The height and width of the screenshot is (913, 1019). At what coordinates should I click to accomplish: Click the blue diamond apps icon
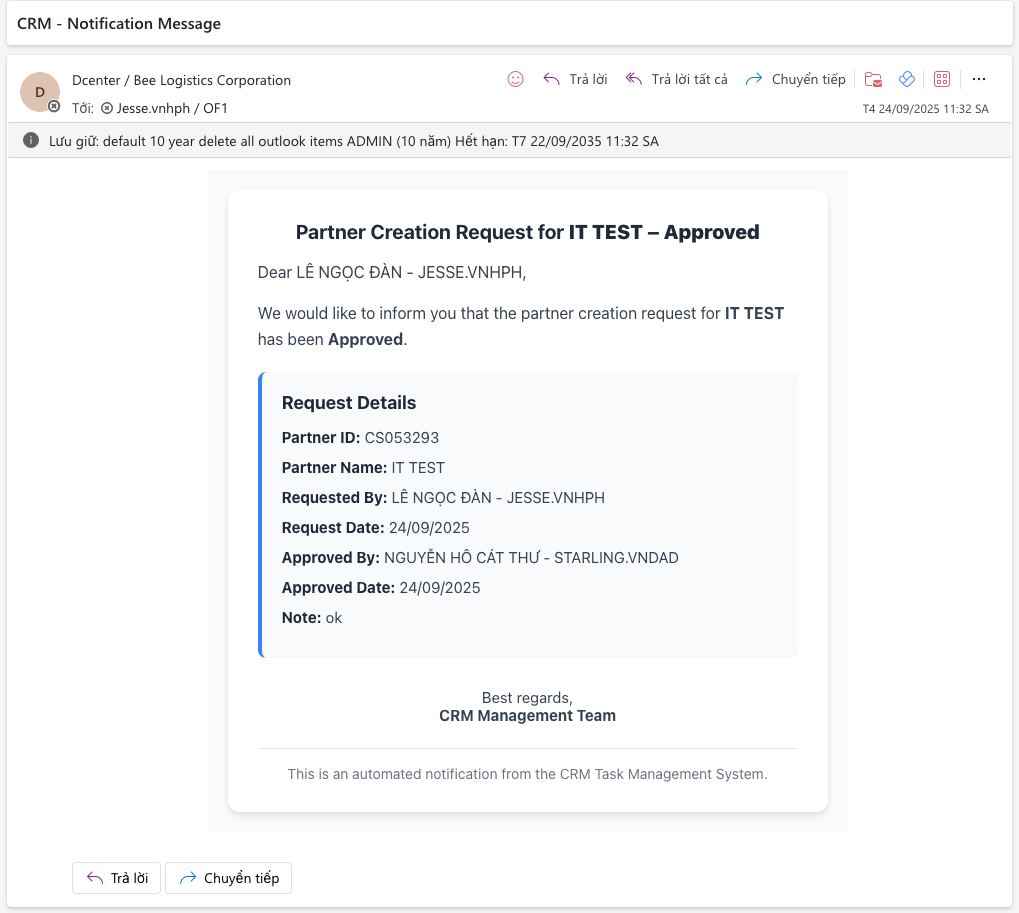[x=908, y=78]
